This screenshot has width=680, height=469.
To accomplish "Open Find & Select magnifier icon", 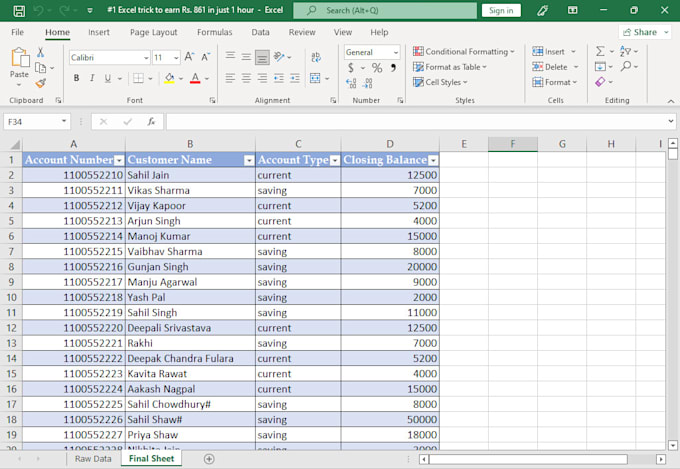I will pos(626,66).
